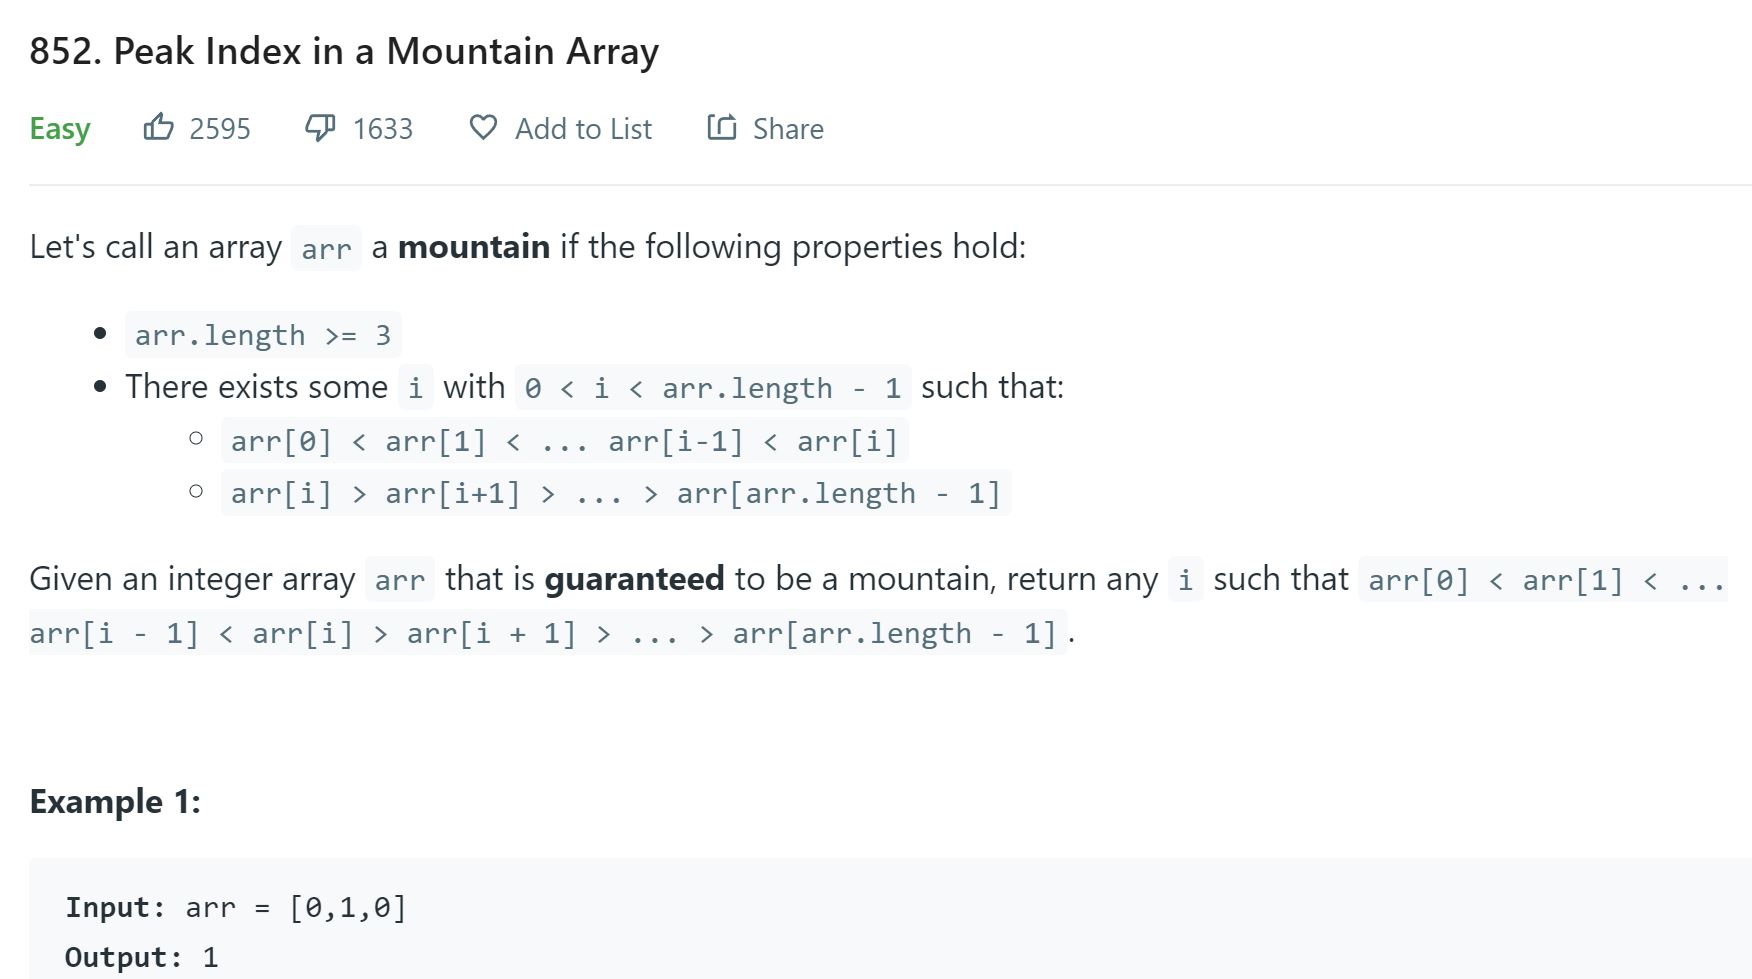Click the bold word guaranteed
The width and height of the screenshot is (1752, 979).
point(634,579)
